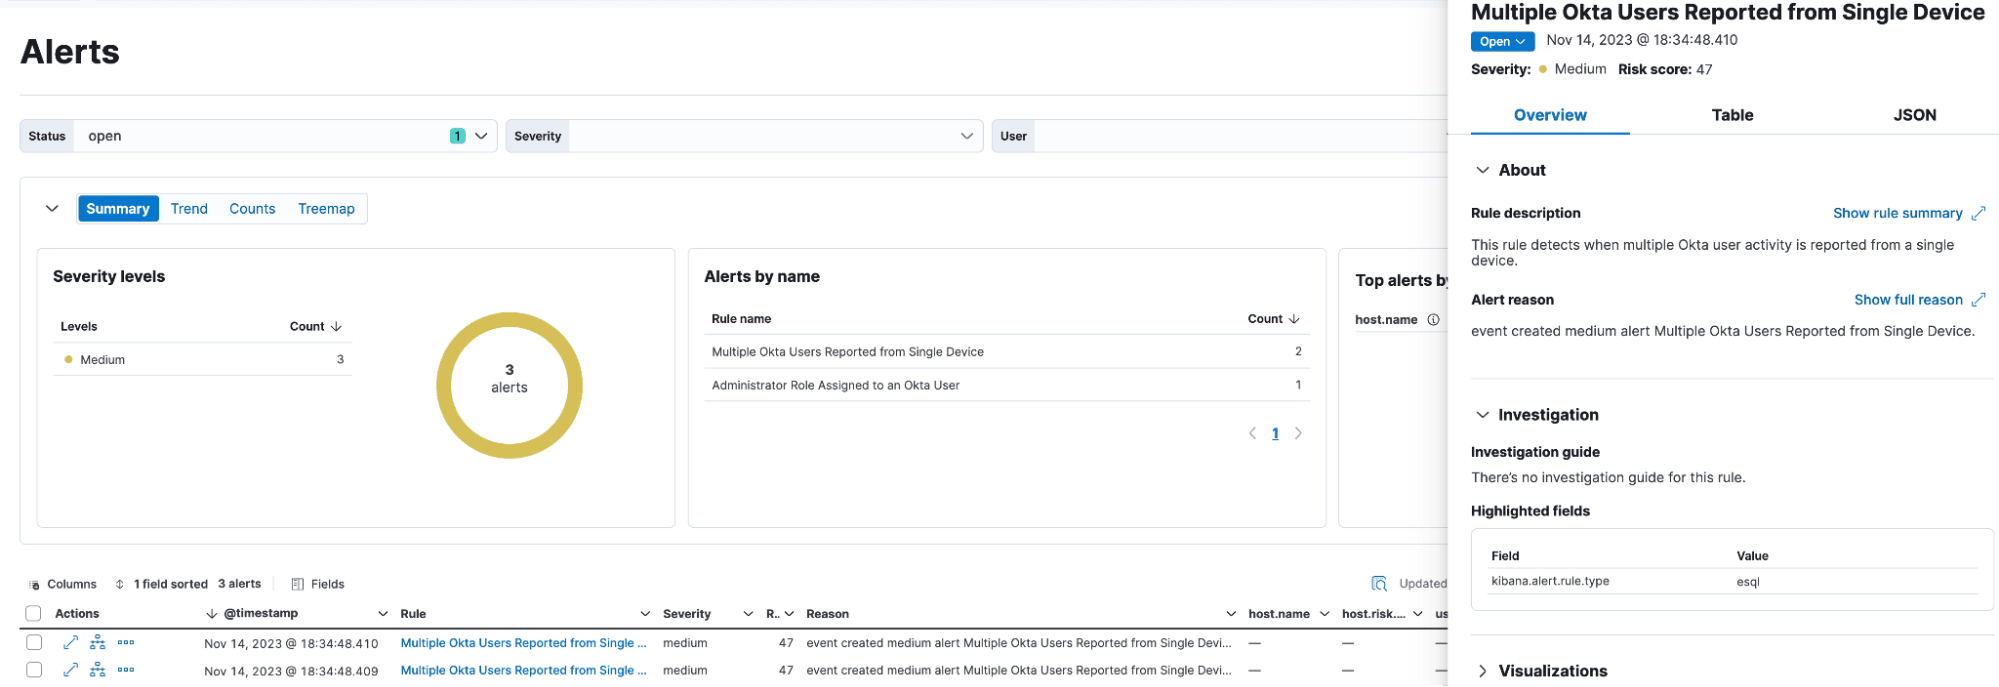Image resolution: width=1999 pixels, height=687 pixels.
Task: Open the Reason column menu chevron
Action: [x=1230, y=614]
